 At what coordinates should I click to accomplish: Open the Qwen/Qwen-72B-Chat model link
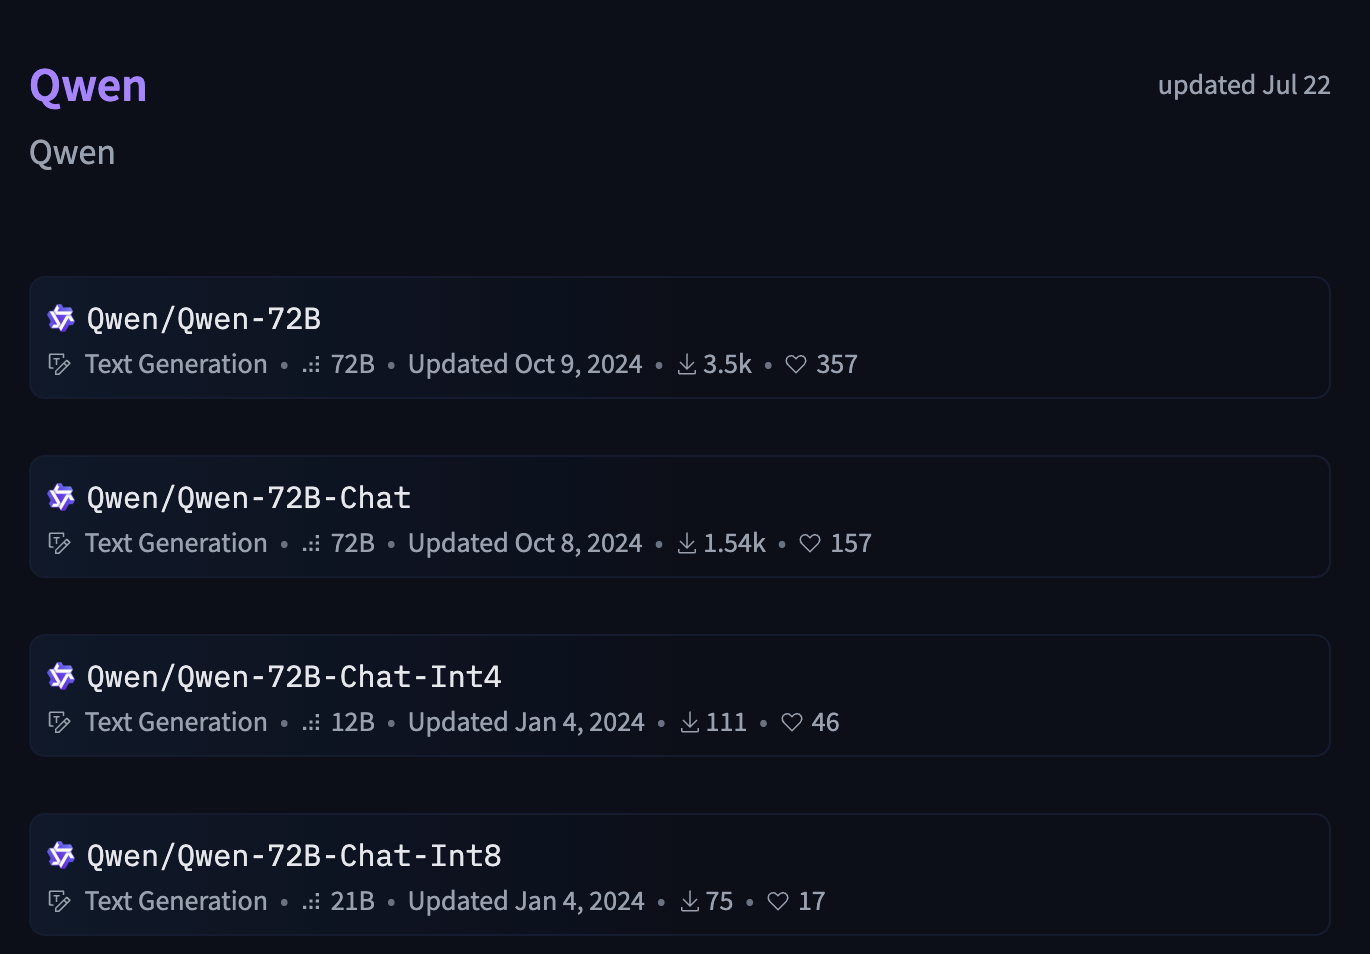[x=249, y=498]
